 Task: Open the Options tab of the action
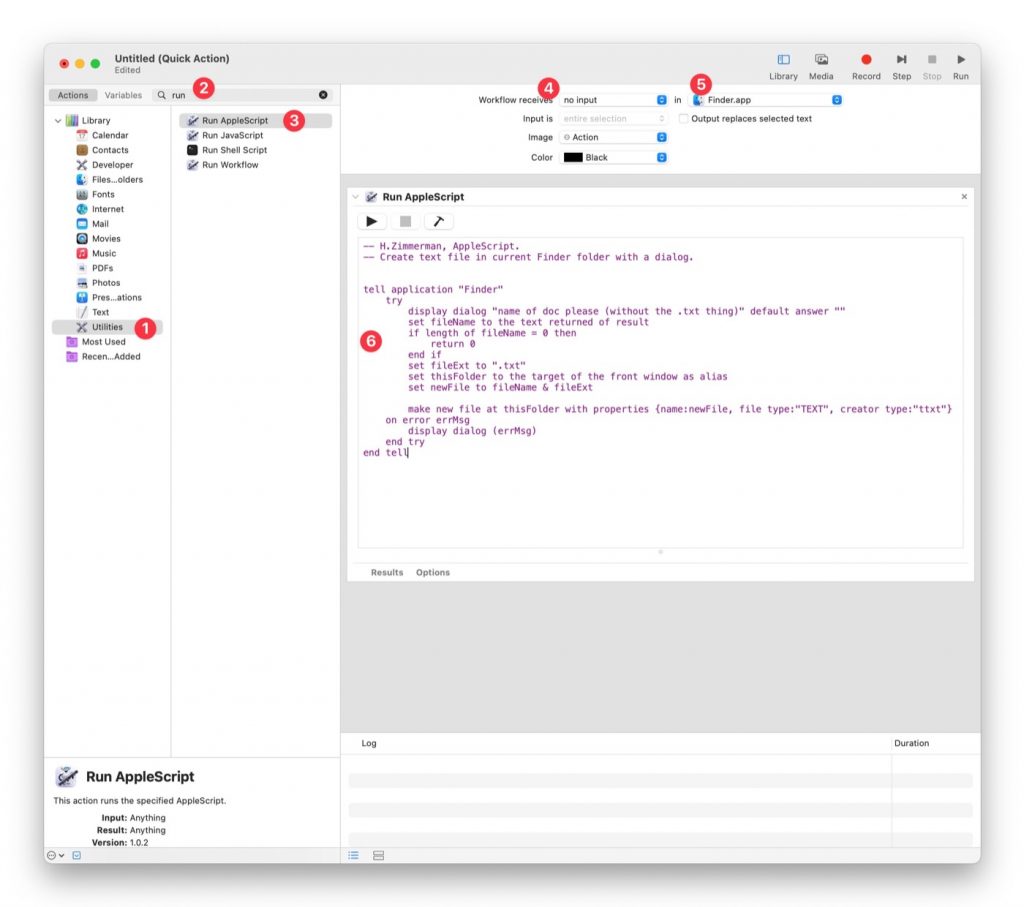coord(433,572)
